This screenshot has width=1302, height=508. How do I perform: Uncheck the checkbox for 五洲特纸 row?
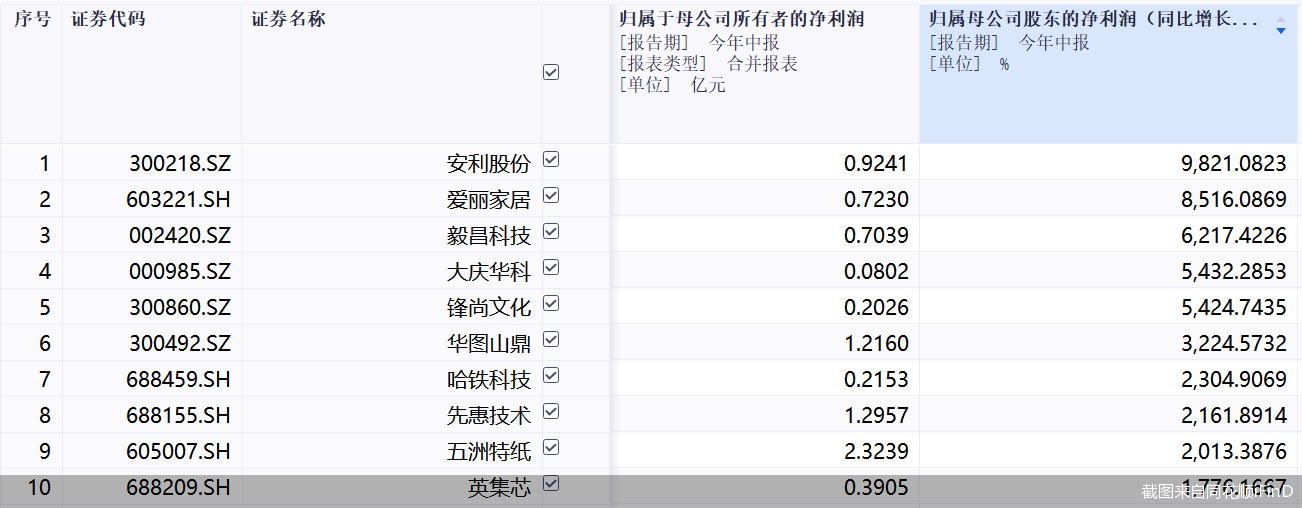(x=551, y=448)
